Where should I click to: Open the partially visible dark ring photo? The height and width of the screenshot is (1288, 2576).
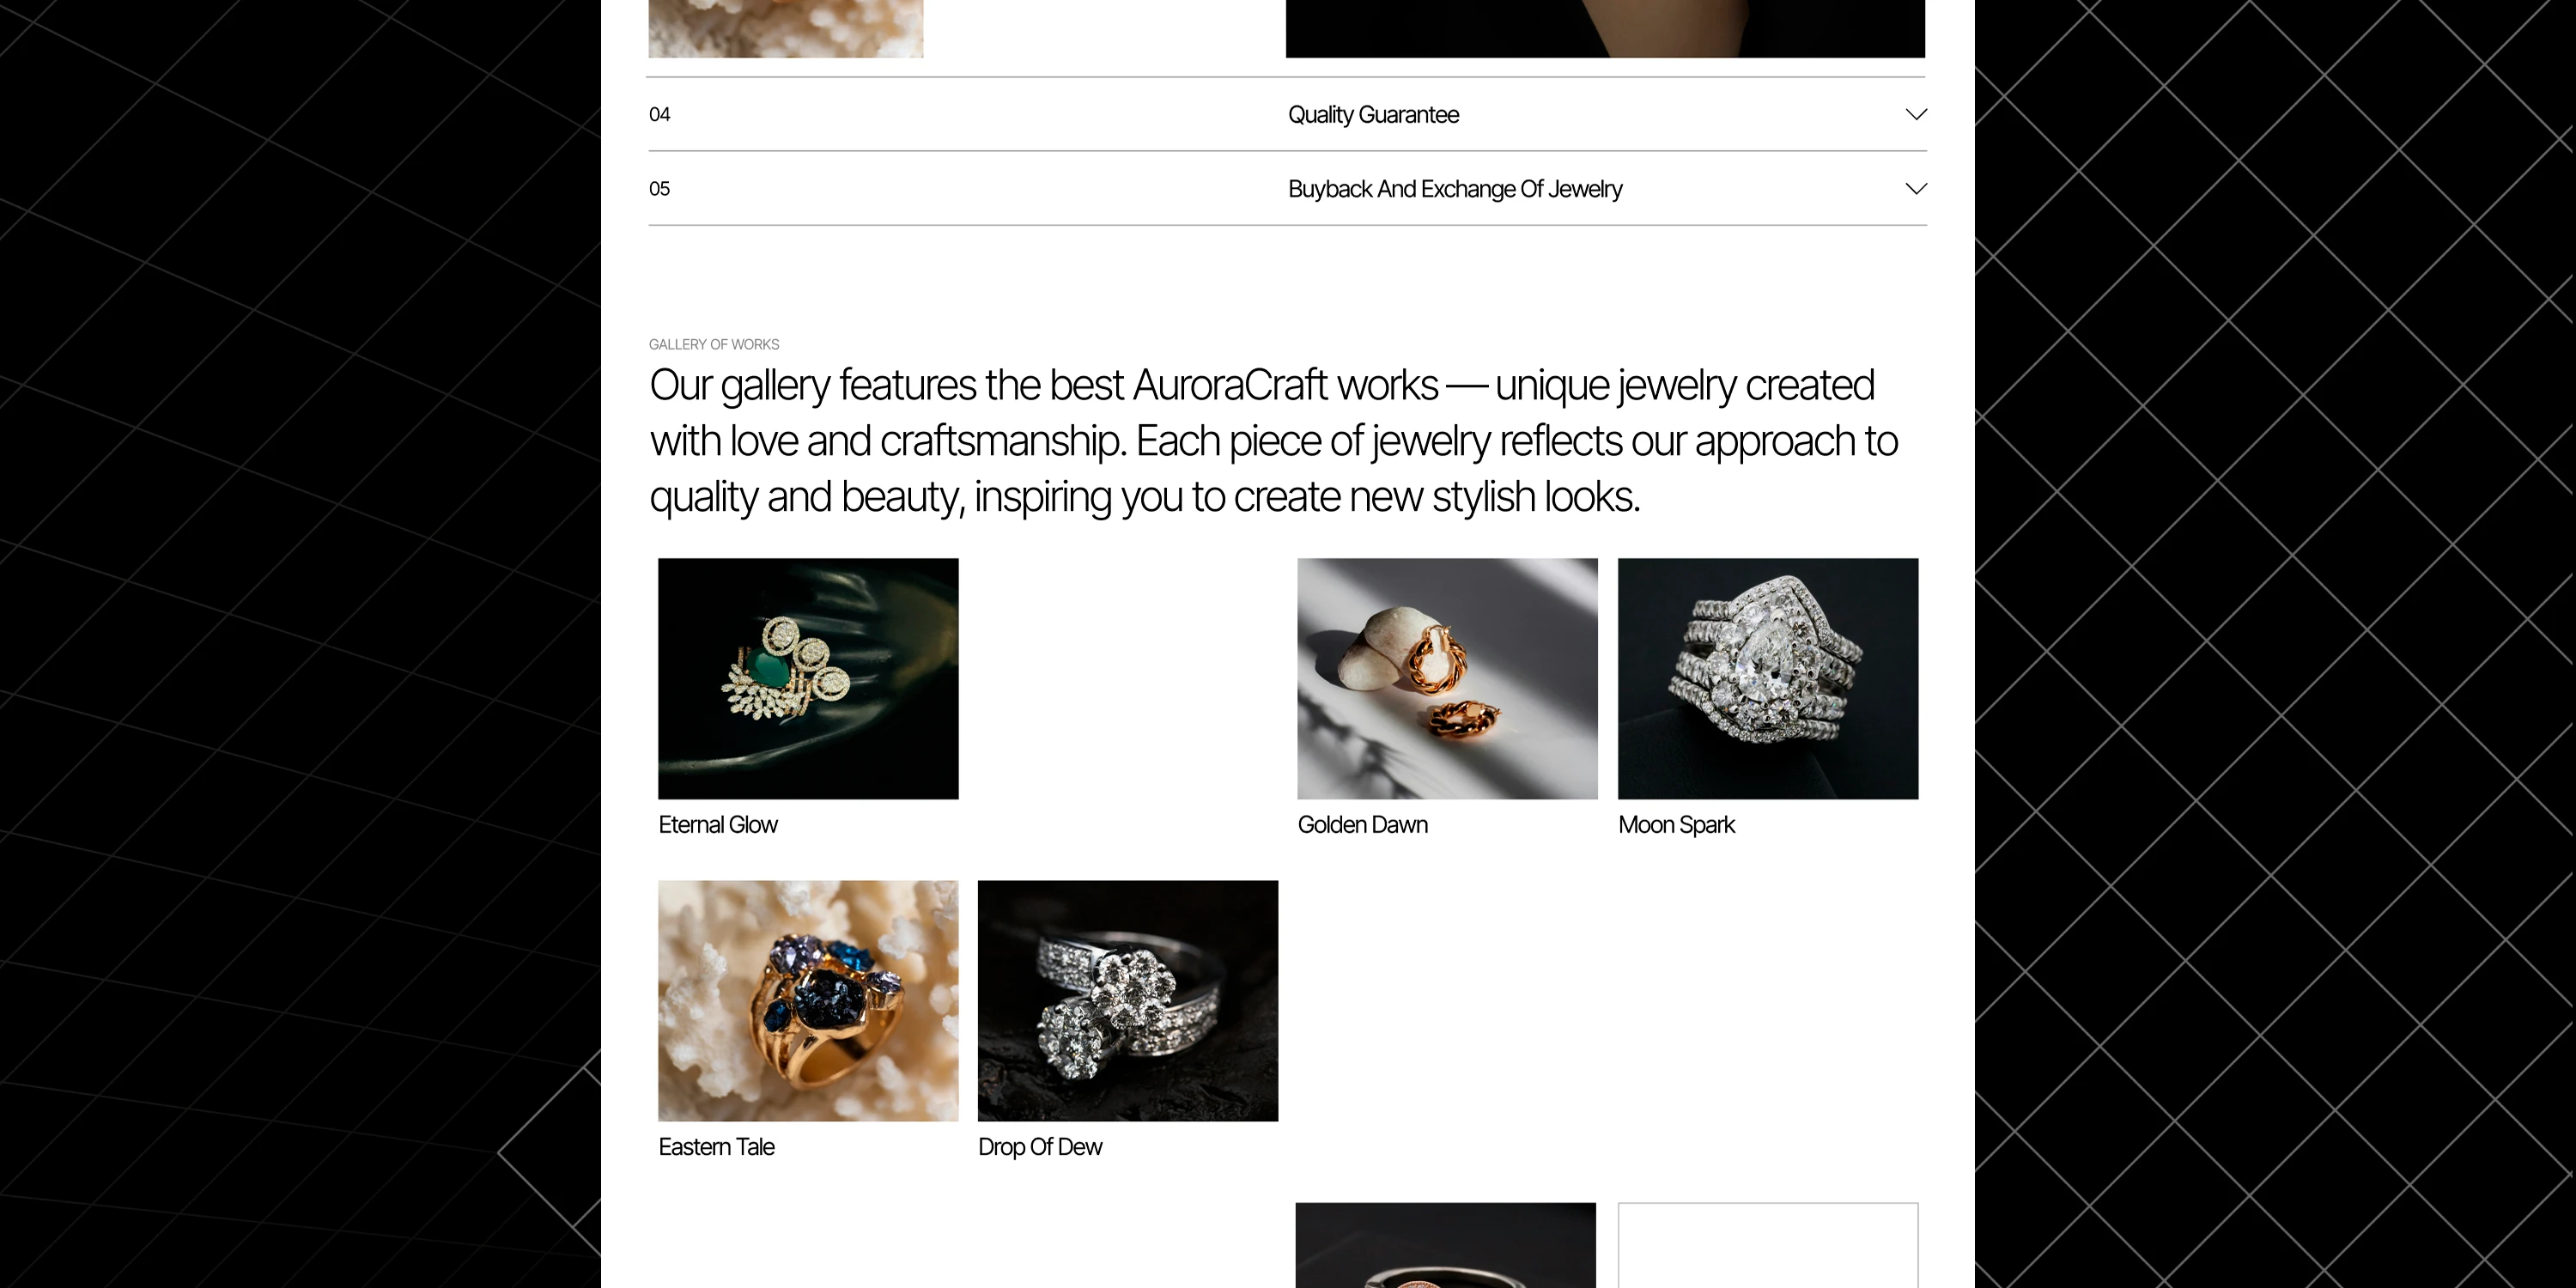(x=1446, y=1245)
